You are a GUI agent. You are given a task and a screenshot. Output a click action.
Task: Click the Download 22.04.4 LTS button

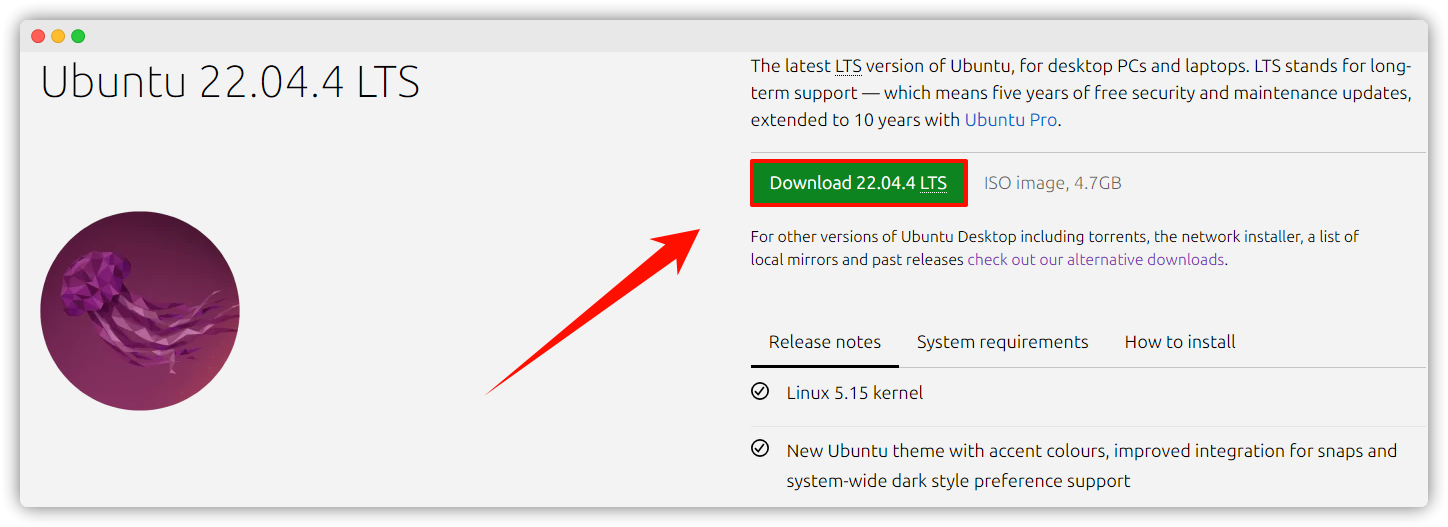click(858, 183)
